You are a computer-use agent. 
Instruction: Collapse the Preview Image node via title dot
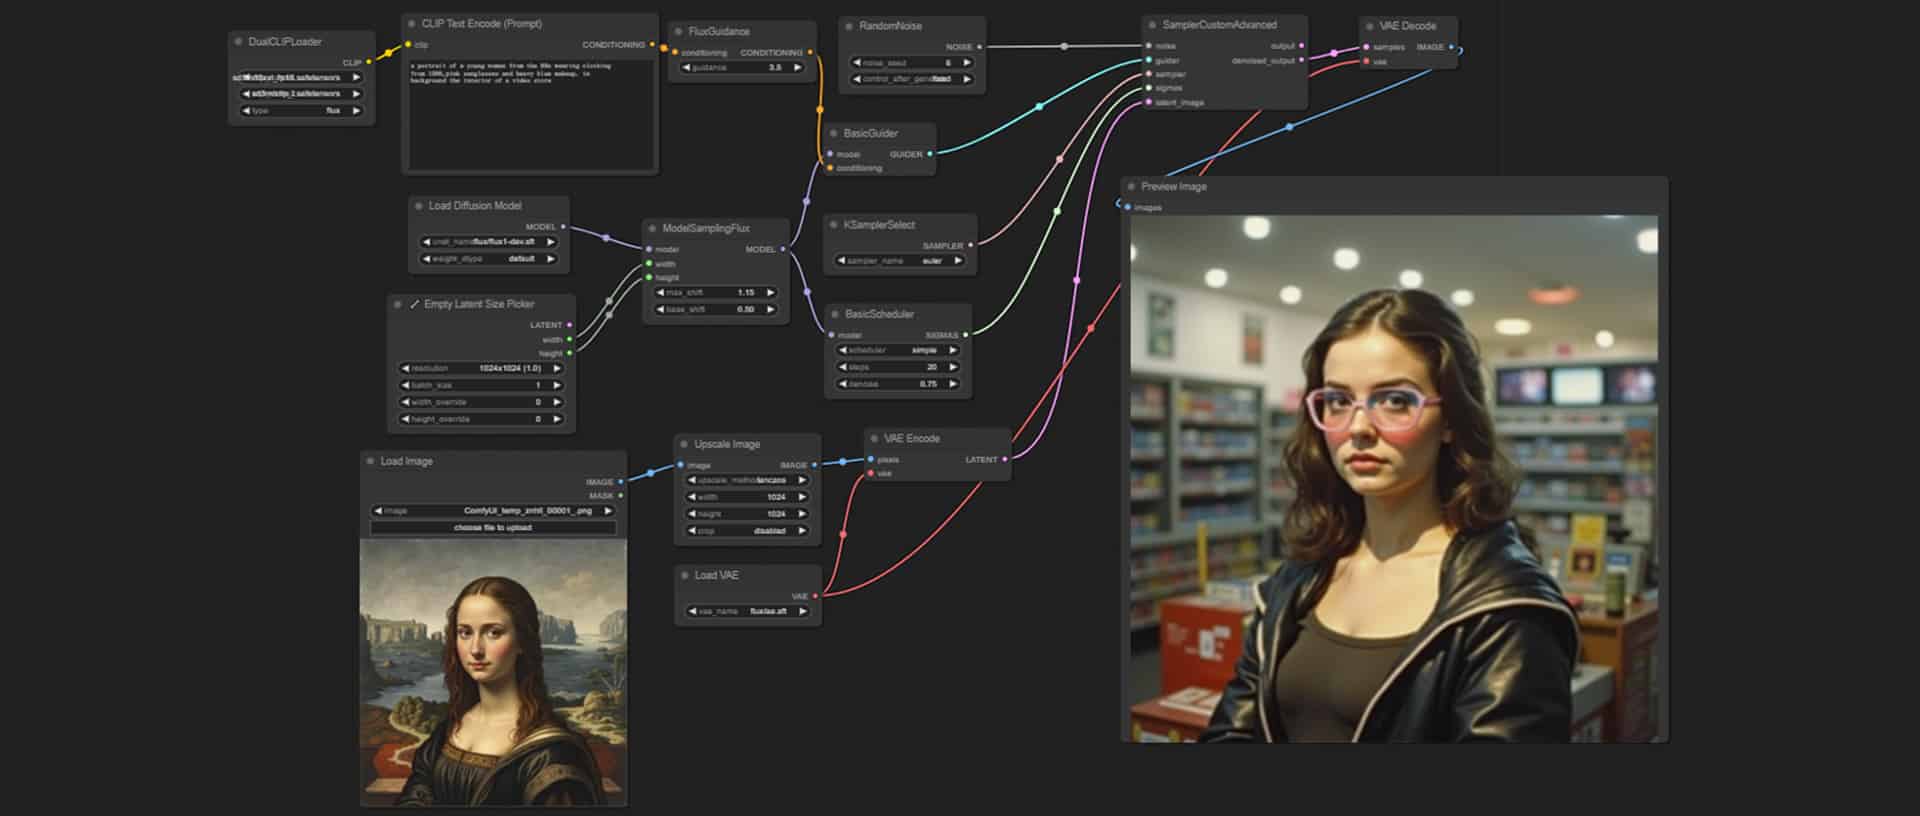(1131, 187)
